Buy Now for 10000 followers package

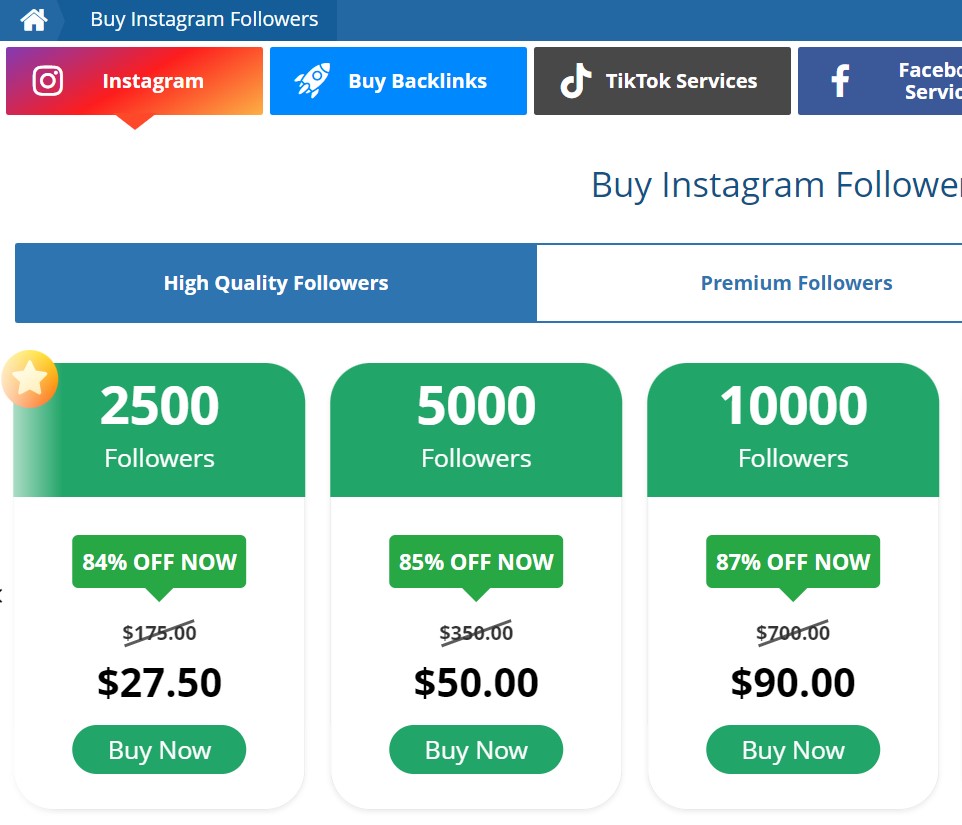[x=793, y=750]
